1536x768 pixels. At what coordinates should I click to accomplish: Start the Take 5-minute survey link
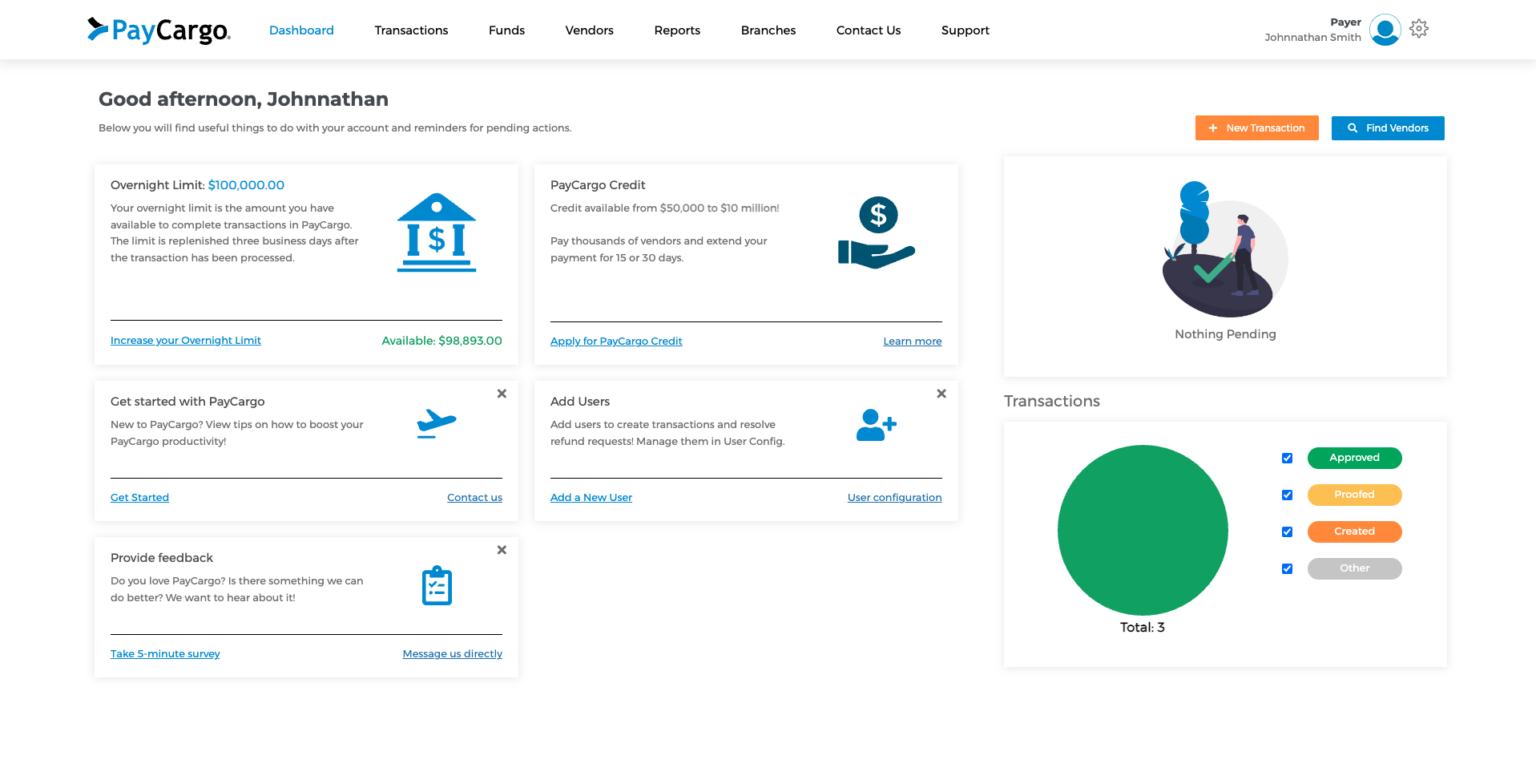coord(165,653)
